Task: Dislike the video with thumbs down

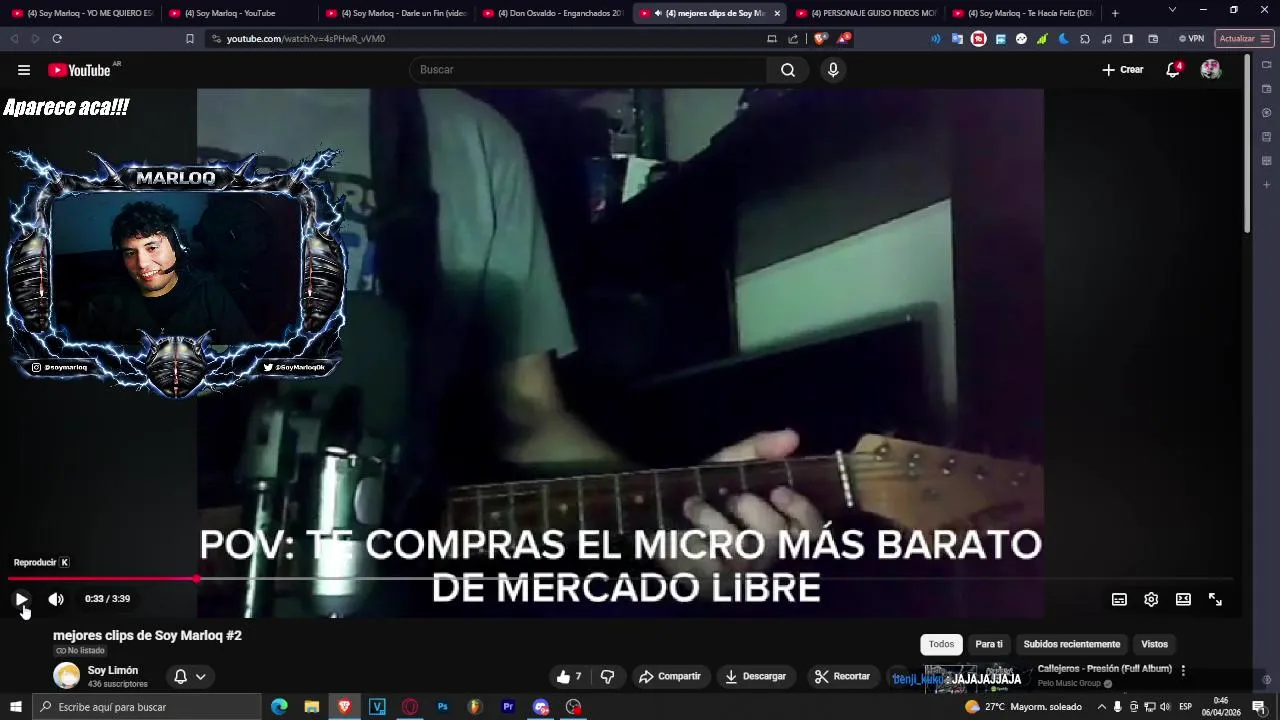Action: (x=607, y=677)
